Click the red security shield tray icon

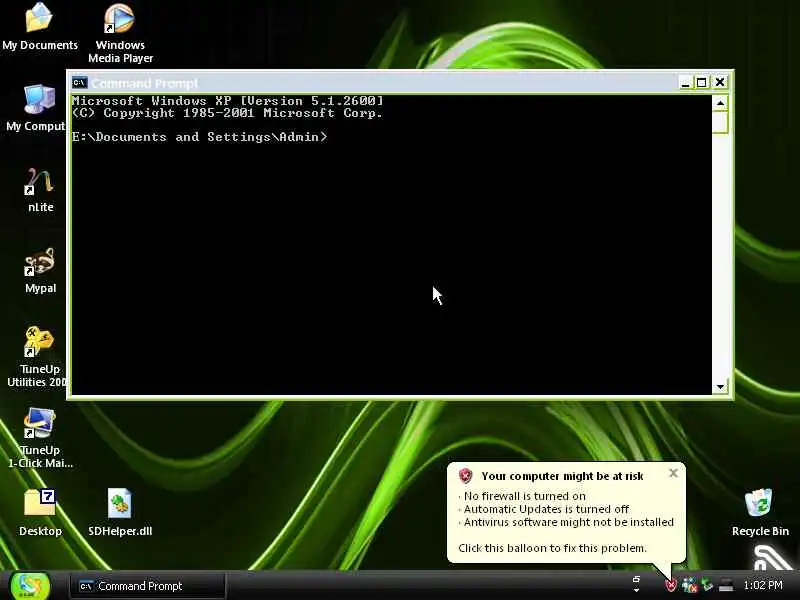click(x=670, y=585)
